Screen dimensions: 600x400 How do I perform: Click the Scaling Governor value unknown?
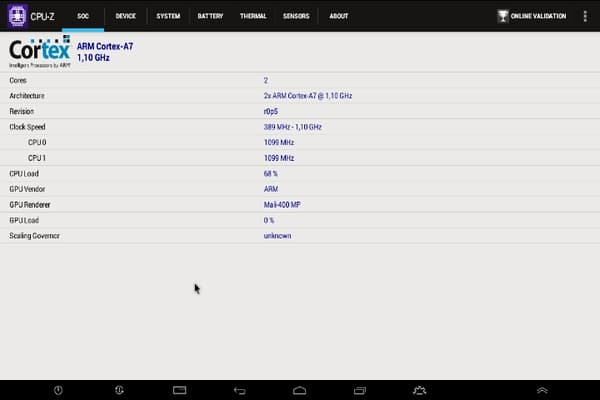point(277,236)
